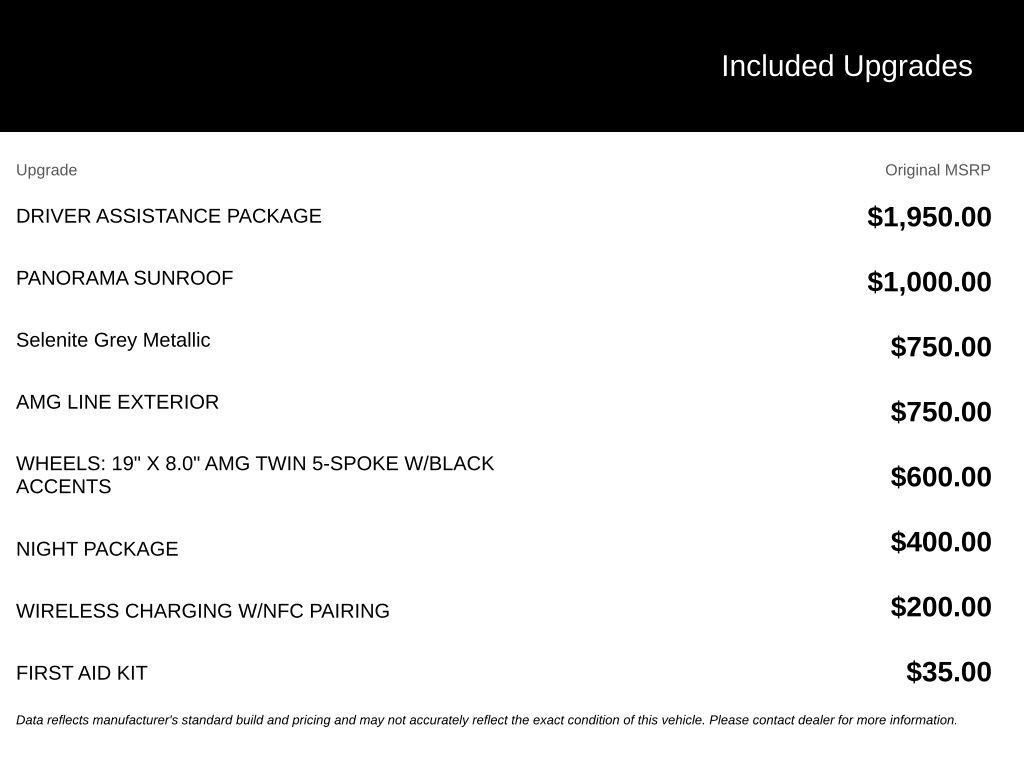This screenshot has width=1024, height=768.
Task: Select the Selenite Grey Metallic paint entry
Action: click(113, 340)
